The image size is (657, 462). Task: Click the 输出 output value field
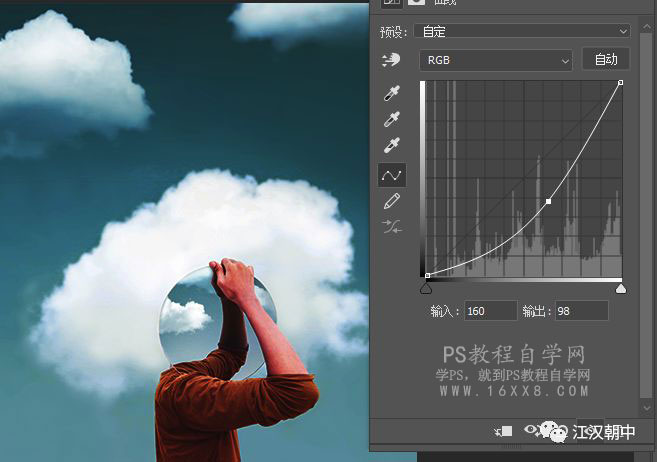pos(581,311)
